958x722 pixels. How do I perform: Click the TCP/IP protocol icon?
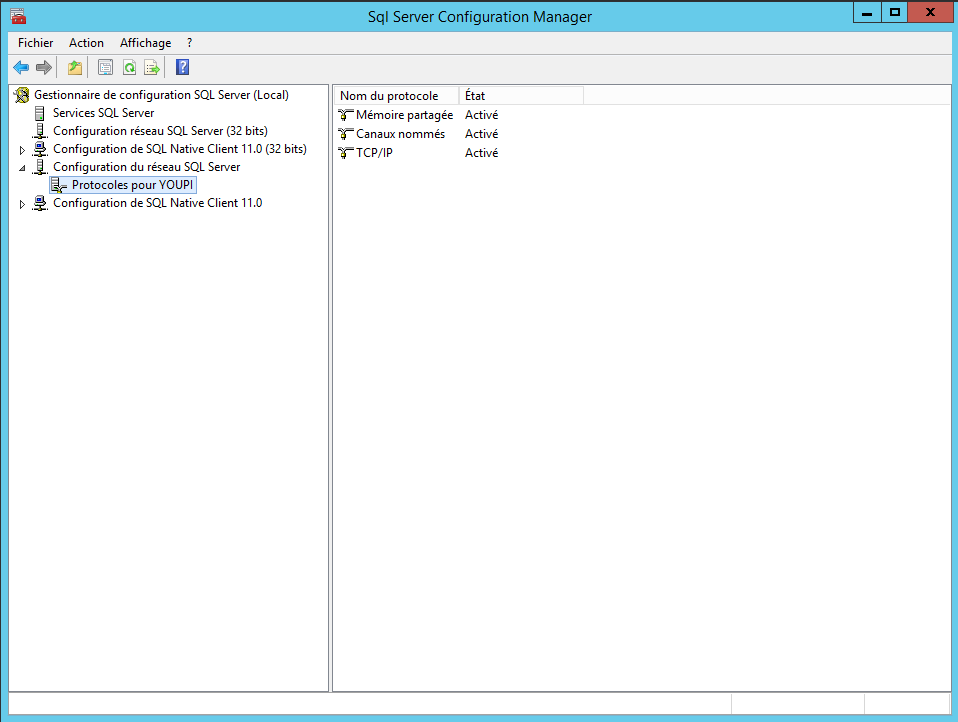click(x=346, y=153)
